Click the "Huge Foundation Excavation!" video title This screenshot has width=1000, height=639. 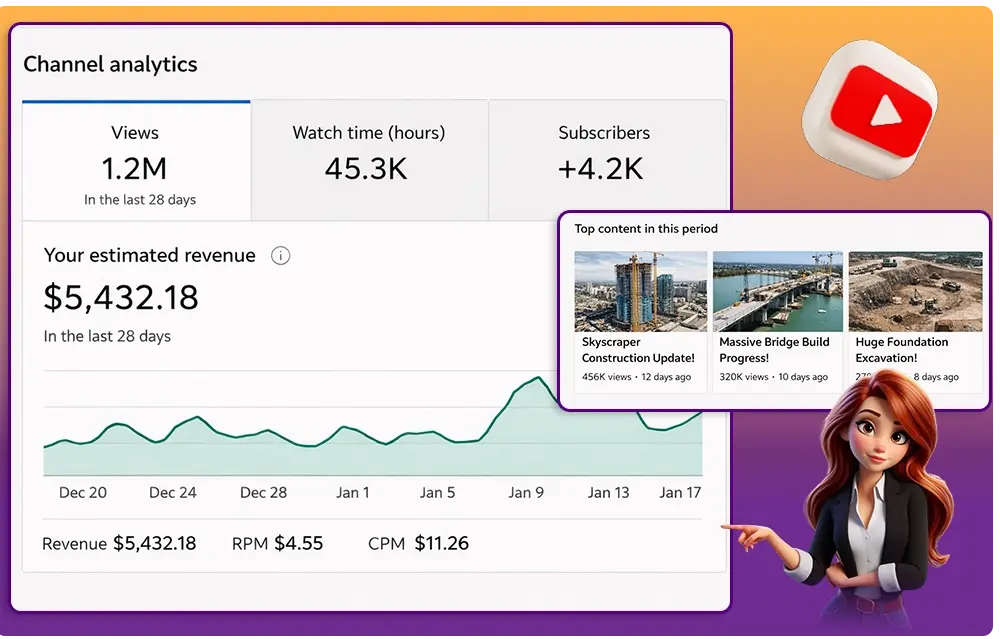pos(901,350)
